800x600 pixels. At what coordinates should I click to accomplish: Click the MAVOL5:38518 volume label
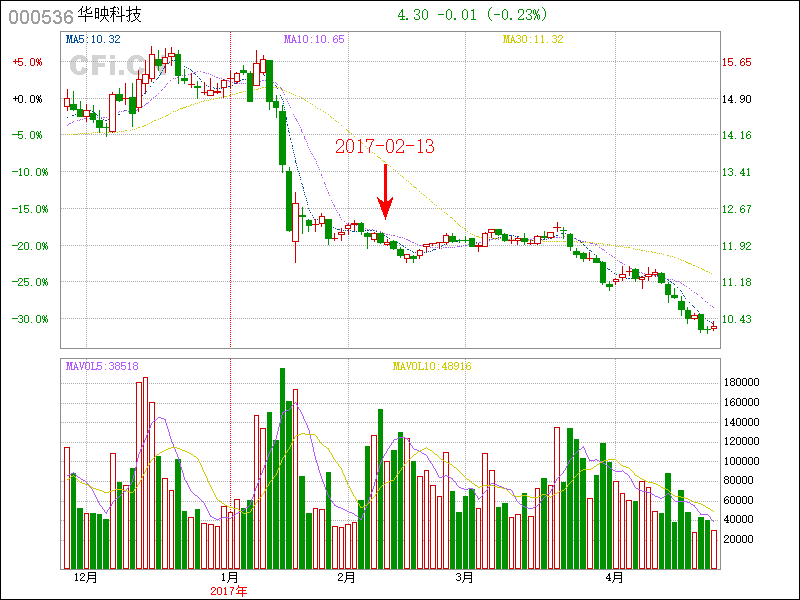click(102, 366)
